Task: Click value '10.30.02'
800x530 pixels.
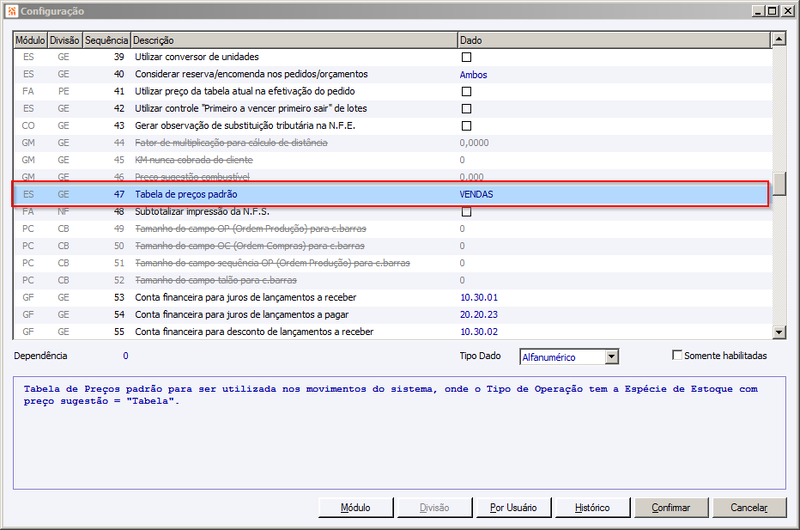Action: (479, 332)
